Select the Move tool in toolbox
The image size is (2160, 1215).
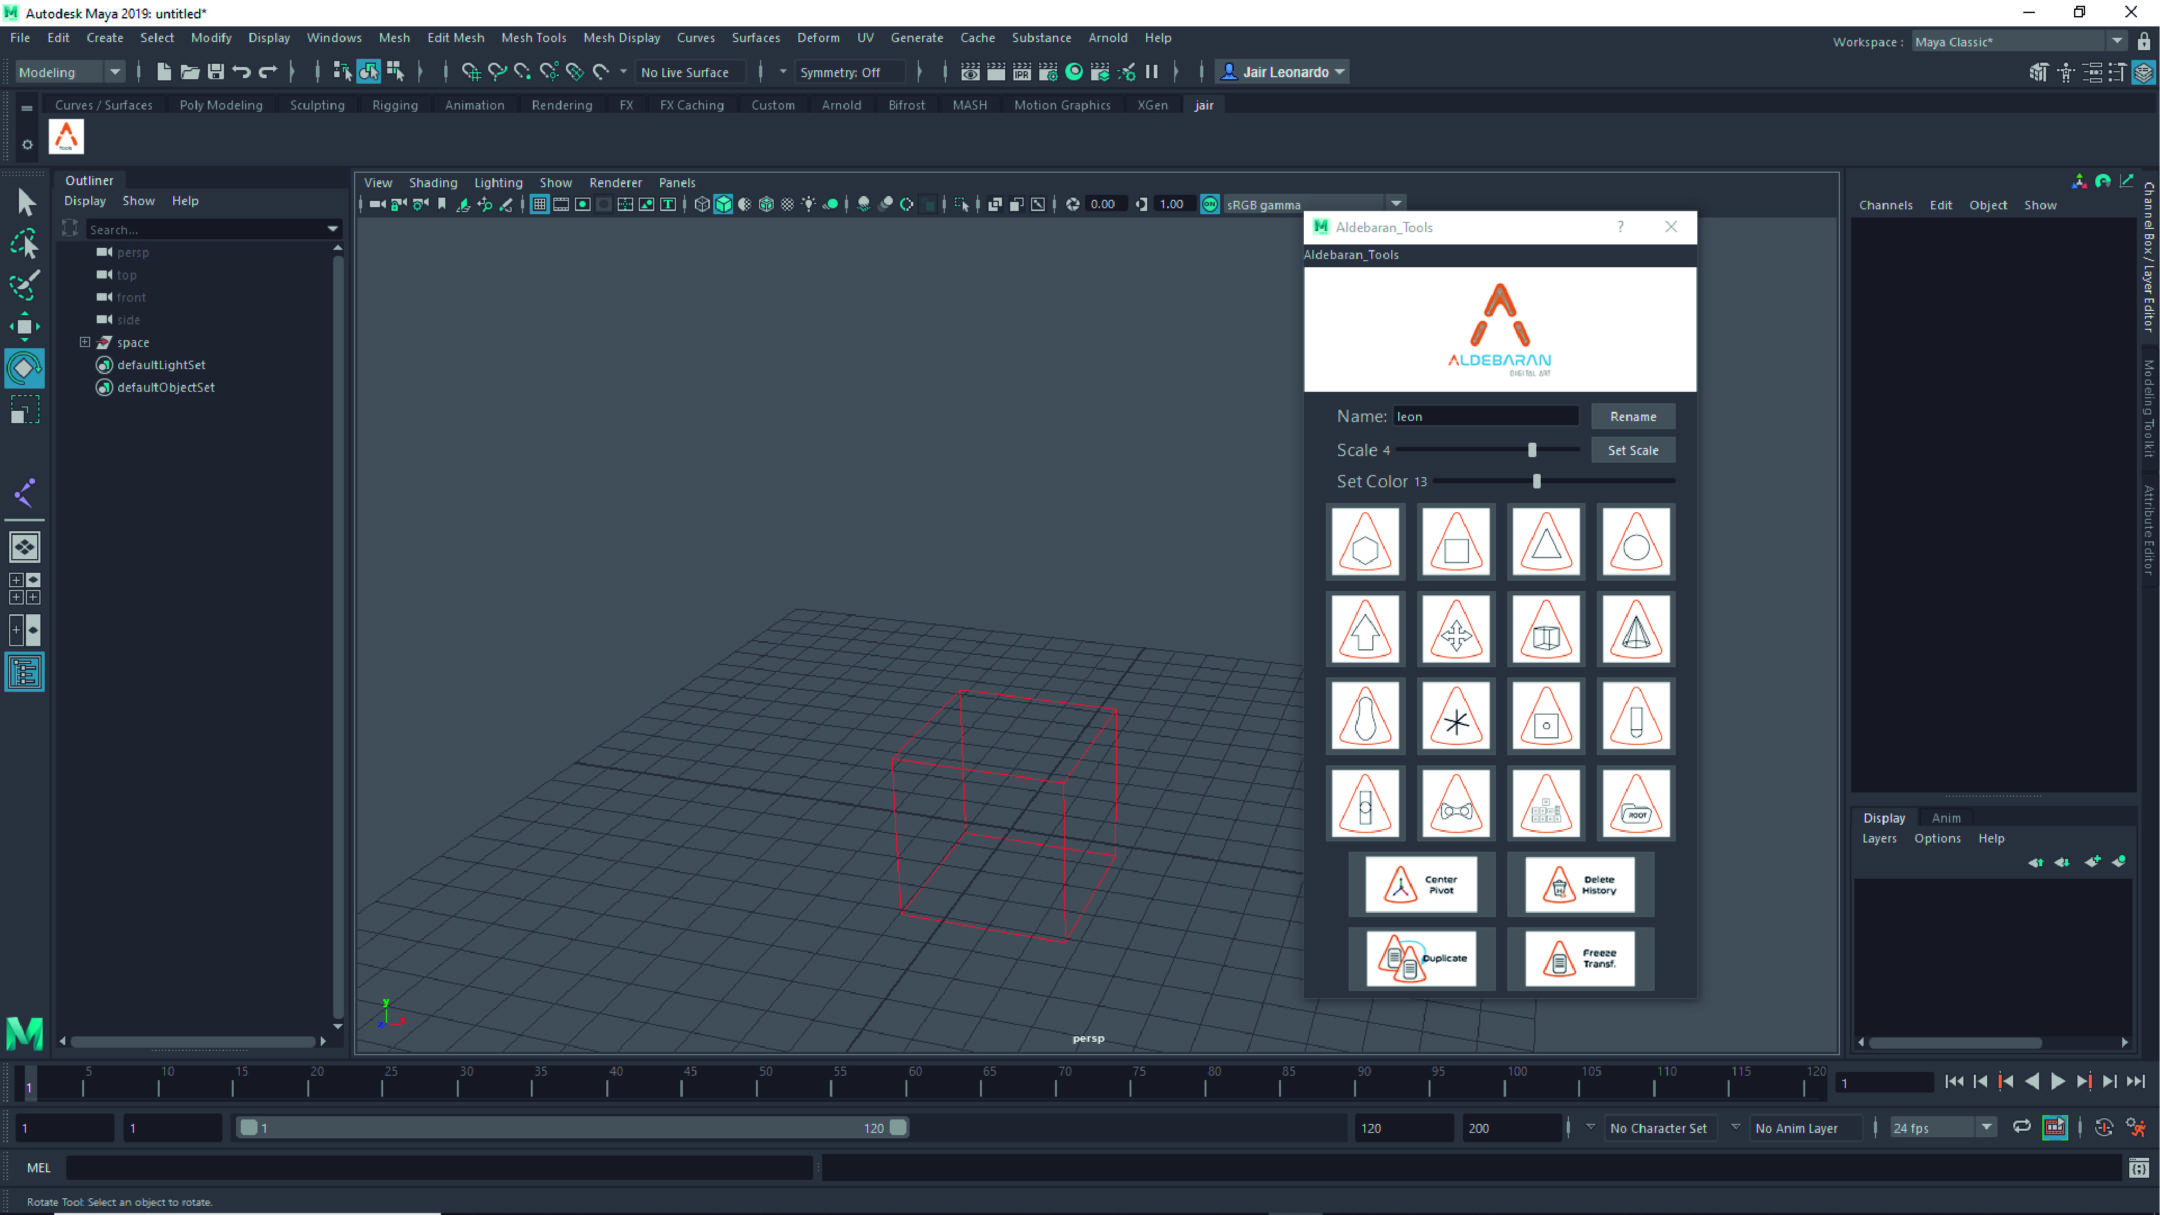(x=24, y=326)
